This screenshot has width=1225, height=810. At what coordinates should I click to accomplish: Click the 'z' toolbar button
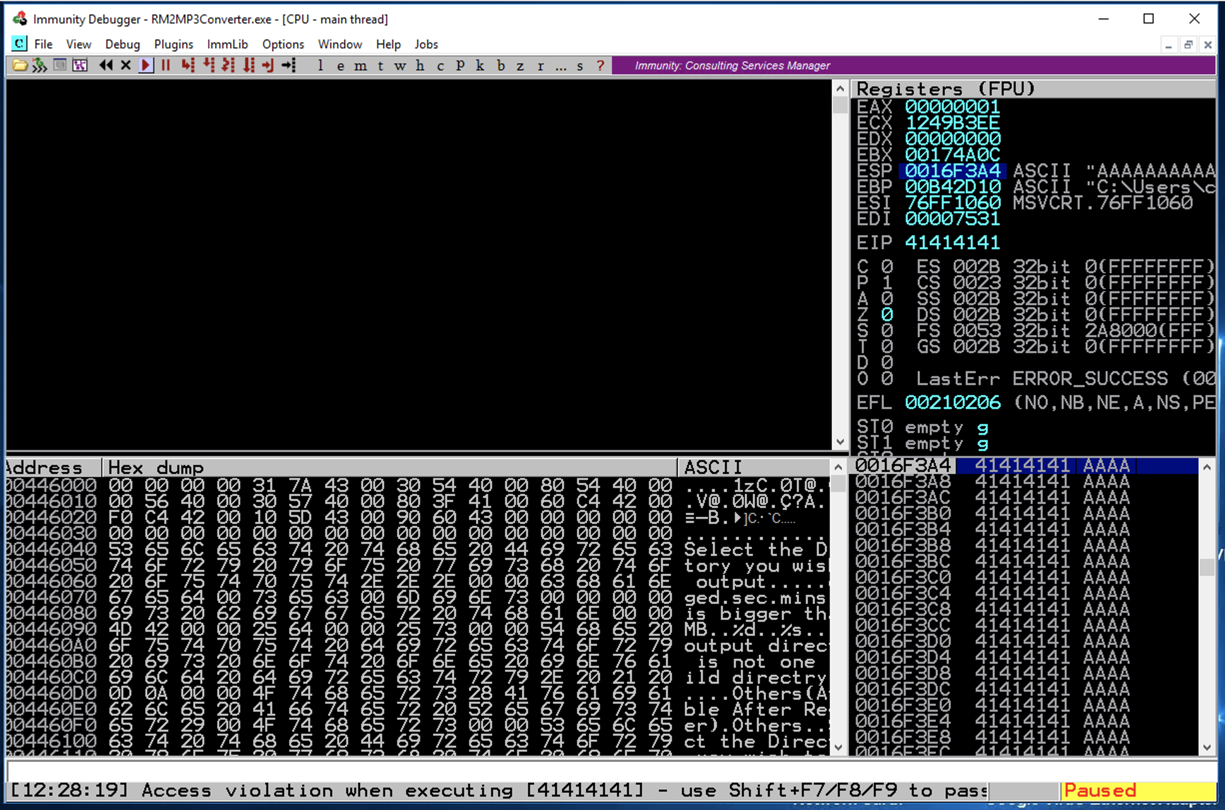point(520,65)
